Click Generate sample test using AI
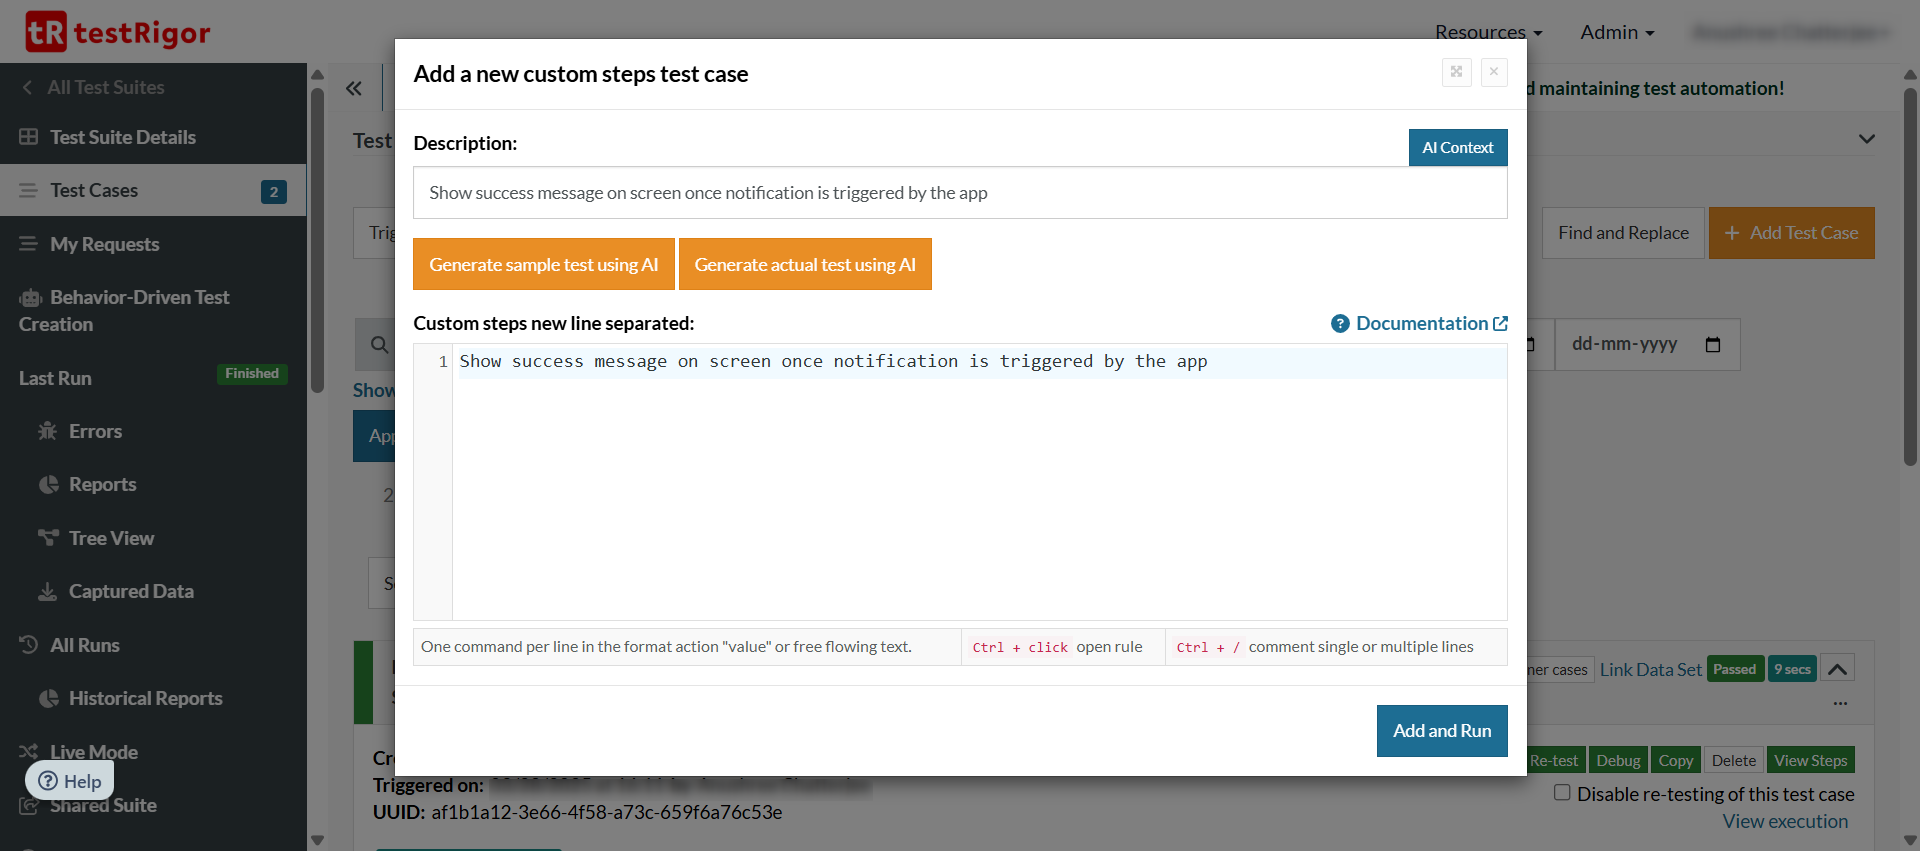The width and height of the screenshot is (1920, 851). [543, 265]
